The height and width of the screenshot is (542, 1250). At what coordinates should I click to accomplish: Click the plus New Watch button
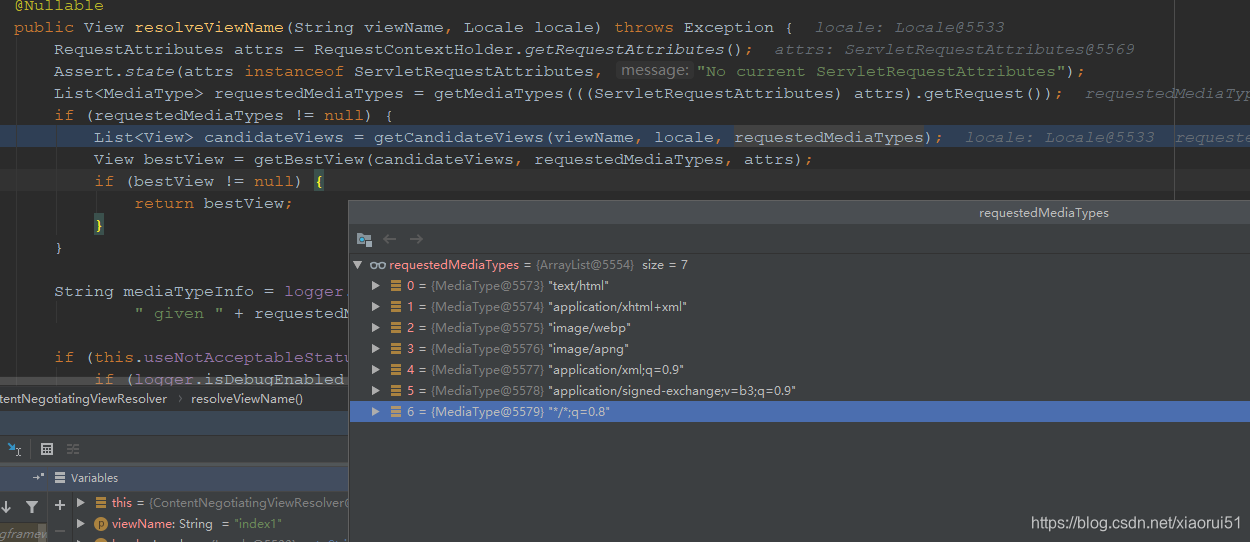pos(60,505)
